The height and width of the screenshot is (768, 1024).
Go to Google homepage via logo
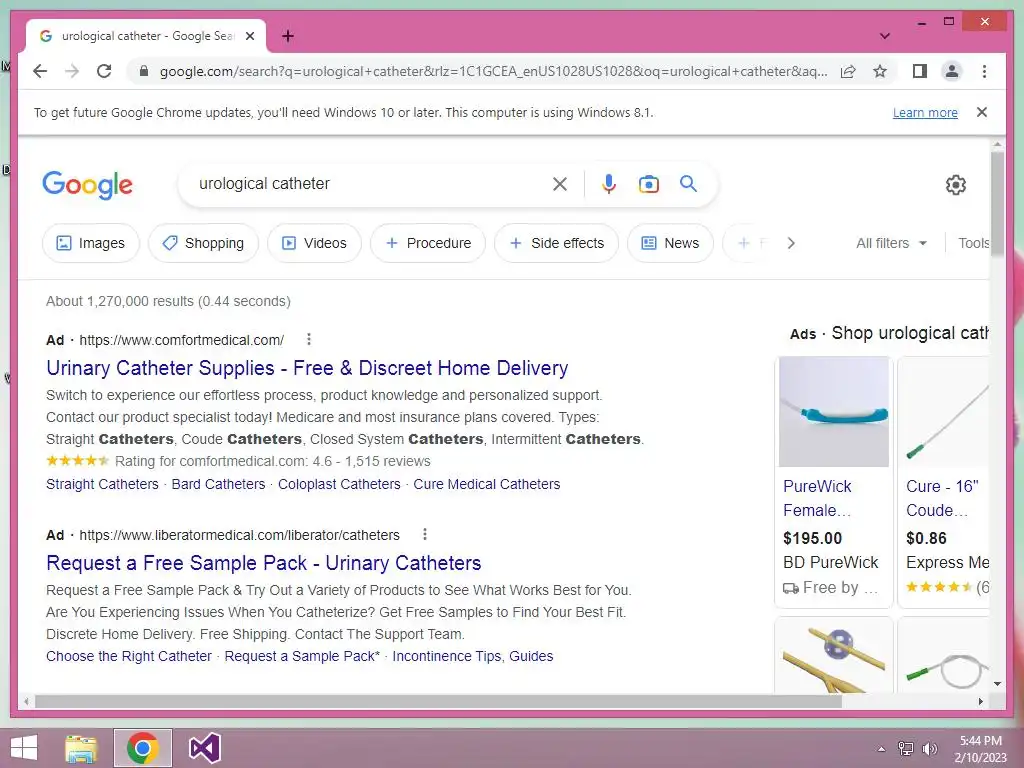coord(88,185)
